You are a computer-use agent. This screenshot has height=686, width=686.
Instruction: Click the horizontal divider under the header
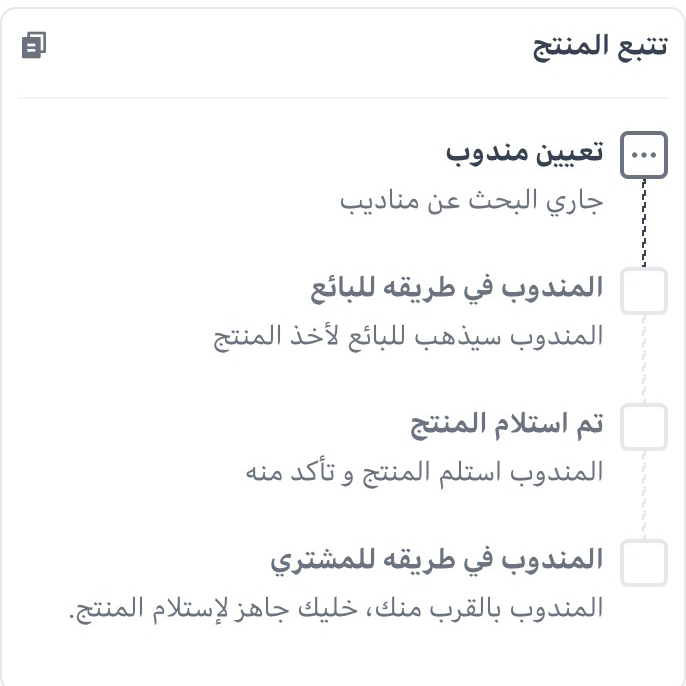pos(343,98)
